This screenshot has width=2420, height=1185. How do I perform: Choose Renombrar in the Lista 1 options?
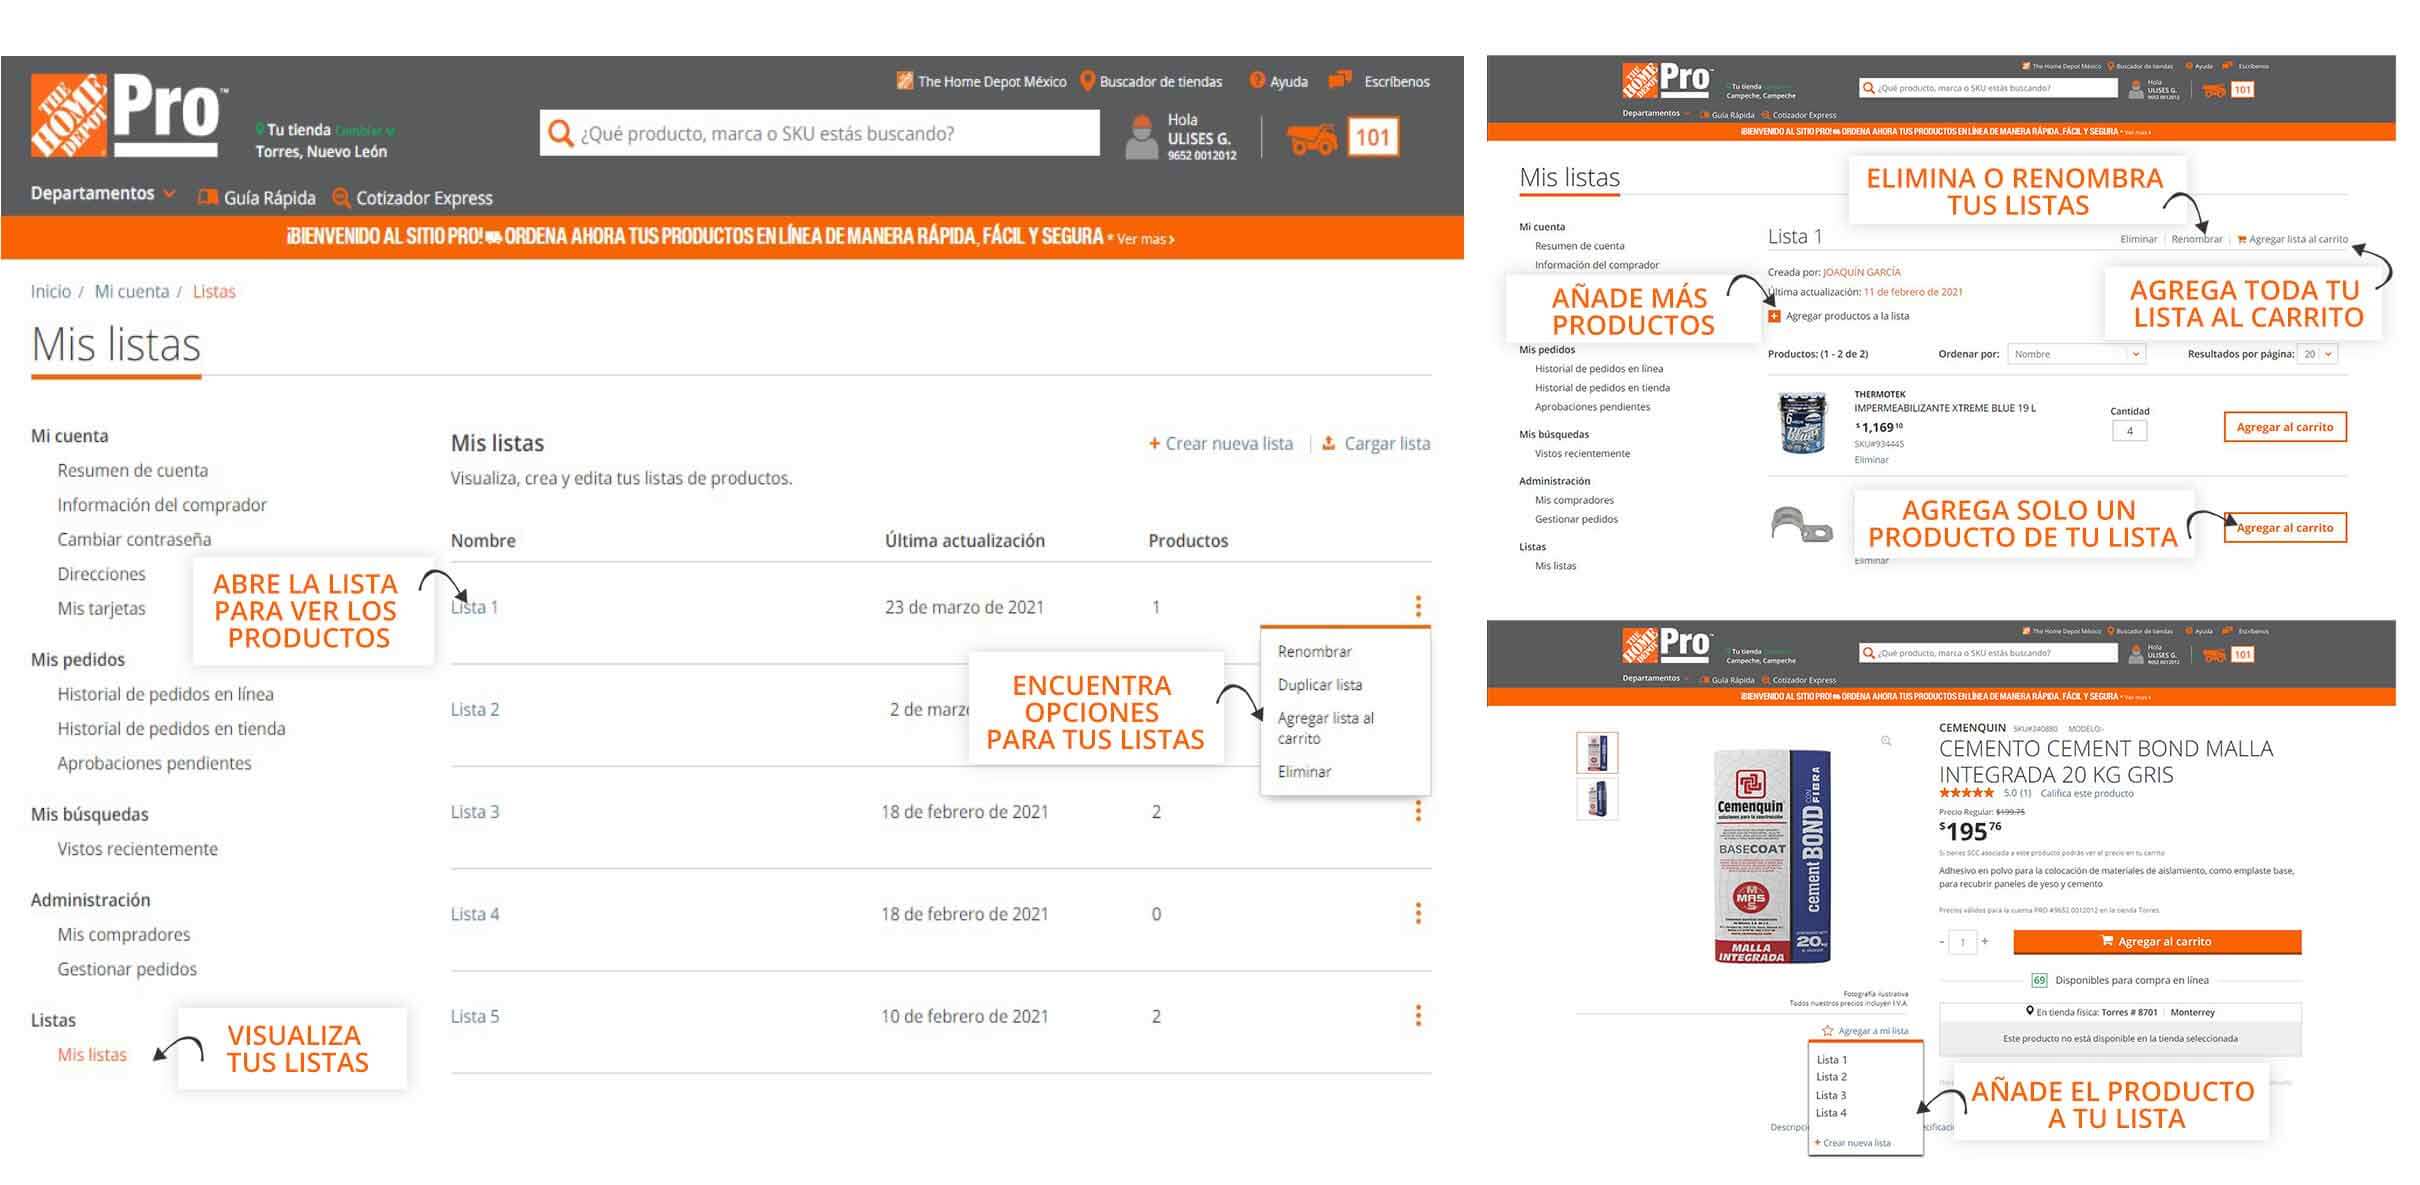click(x=2197, y=238)
